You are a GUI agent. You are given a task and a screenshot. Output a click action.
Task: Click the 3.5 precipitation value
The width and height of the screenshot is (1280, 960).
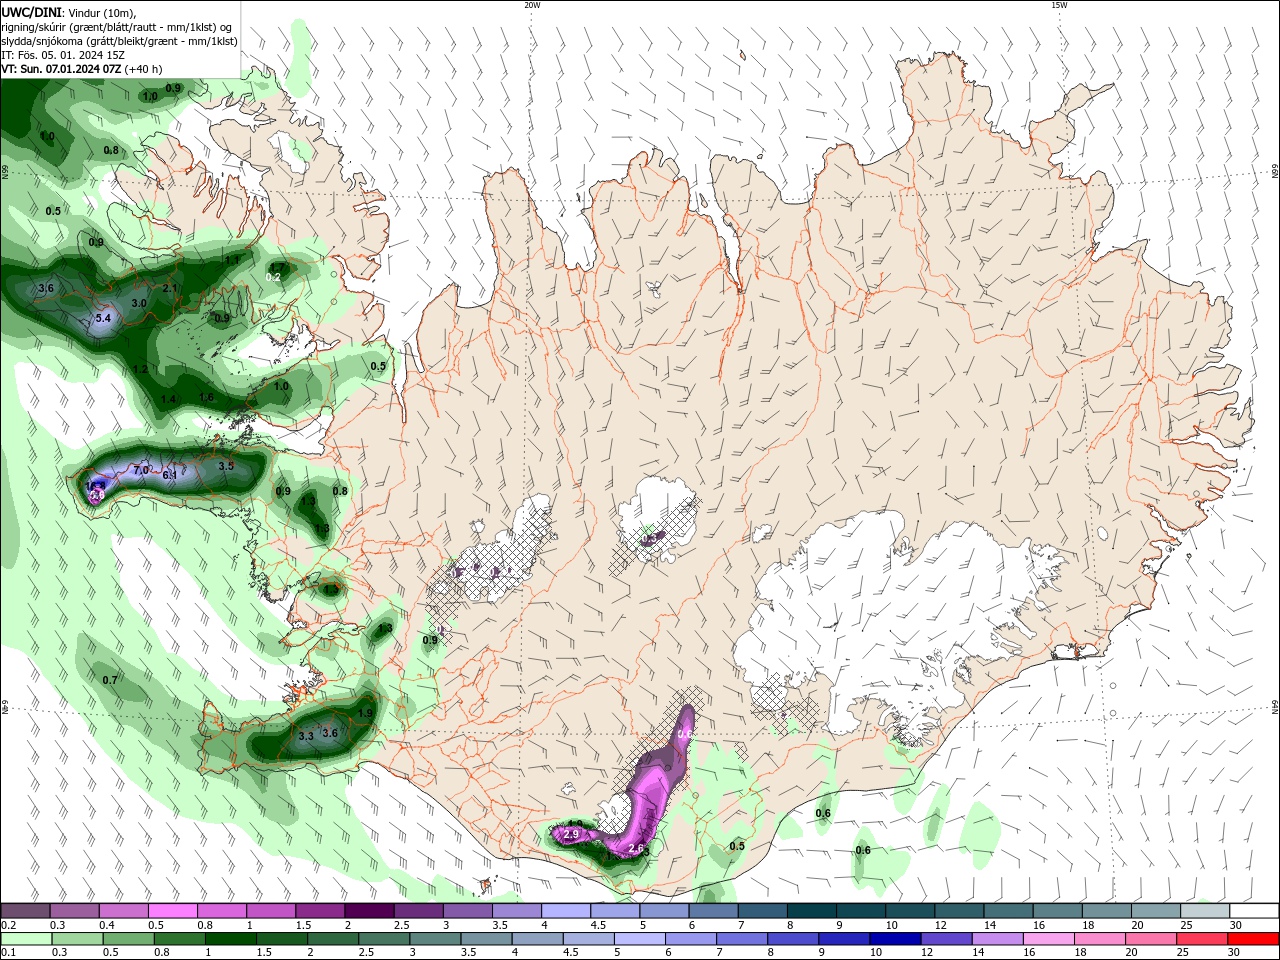point(226,466)
